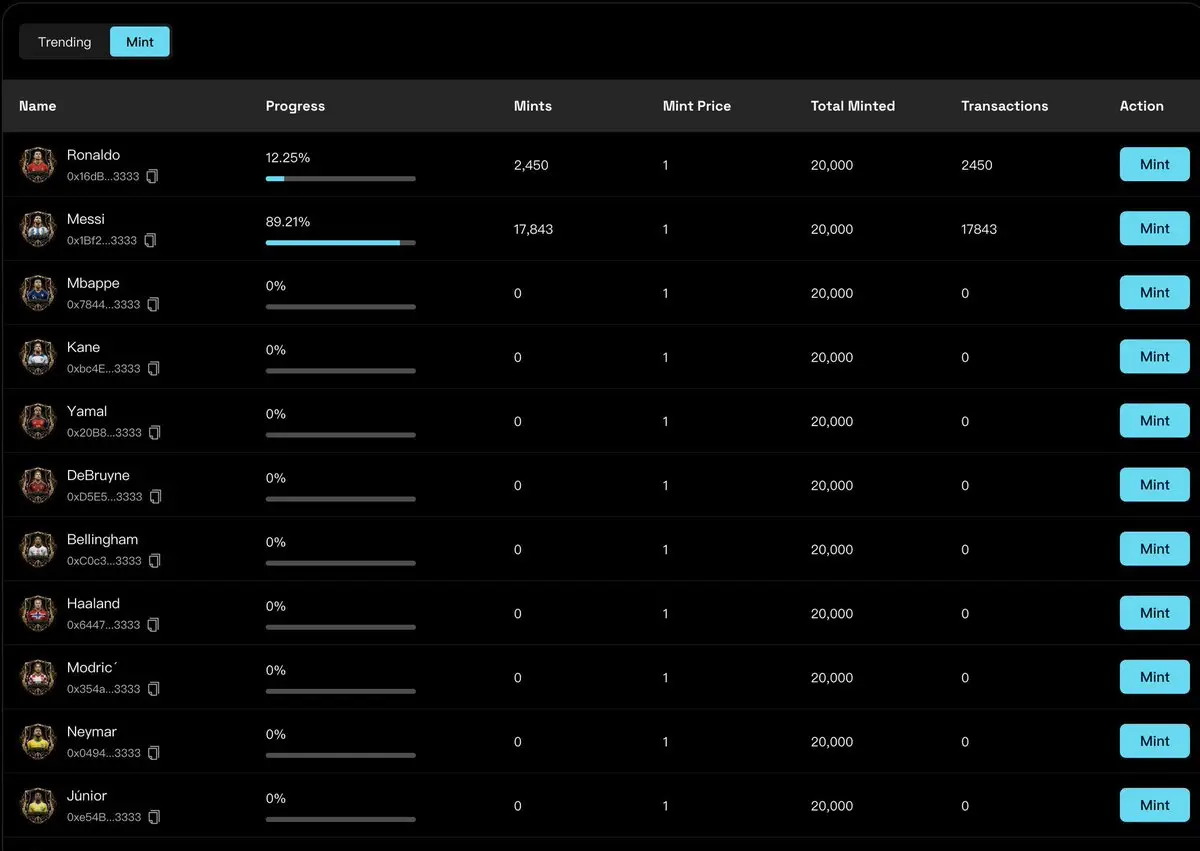Copy DeBruyne contract address 0xD5E5...3333

click(x=155, y=496)
